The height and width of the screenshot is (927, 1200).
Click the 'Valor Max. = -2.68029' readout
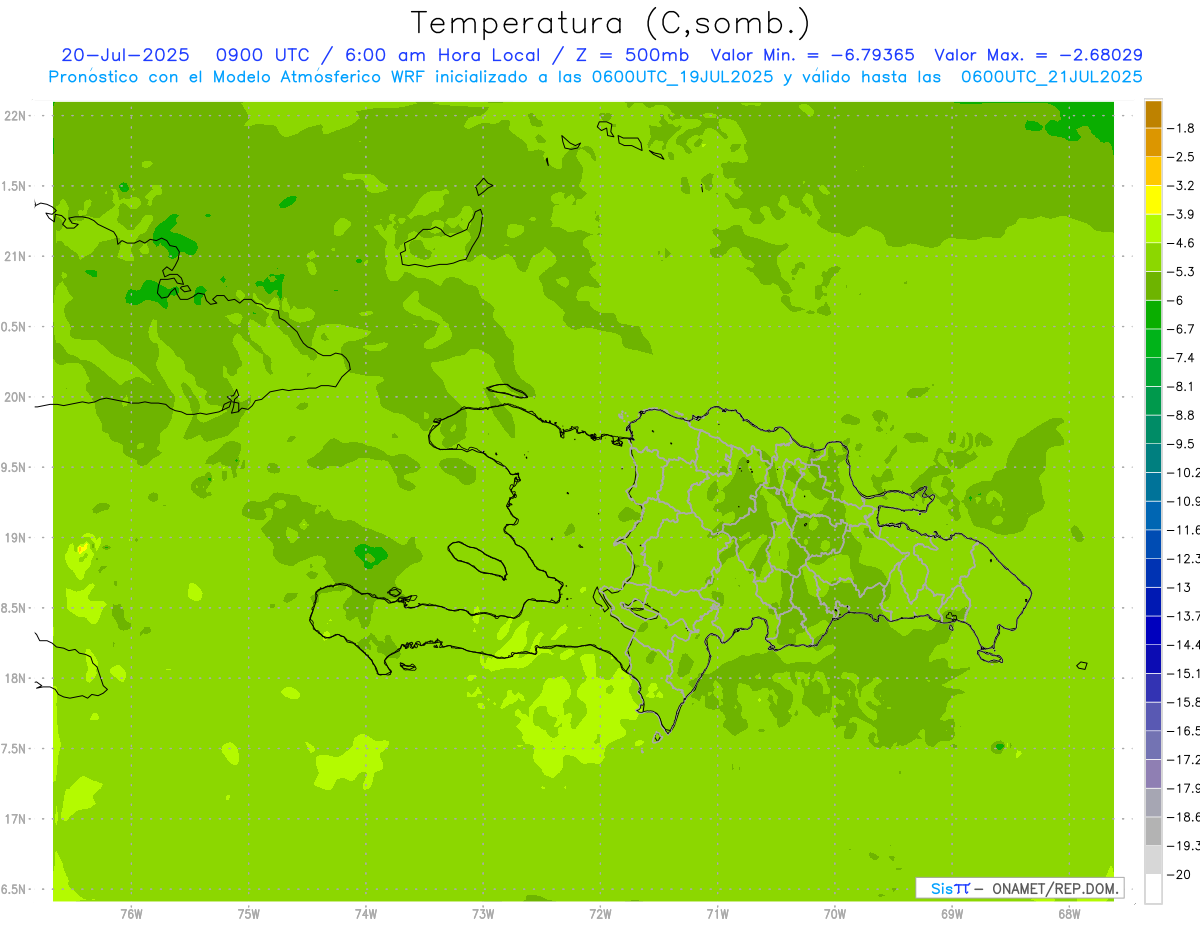(x=1038, y=55)
